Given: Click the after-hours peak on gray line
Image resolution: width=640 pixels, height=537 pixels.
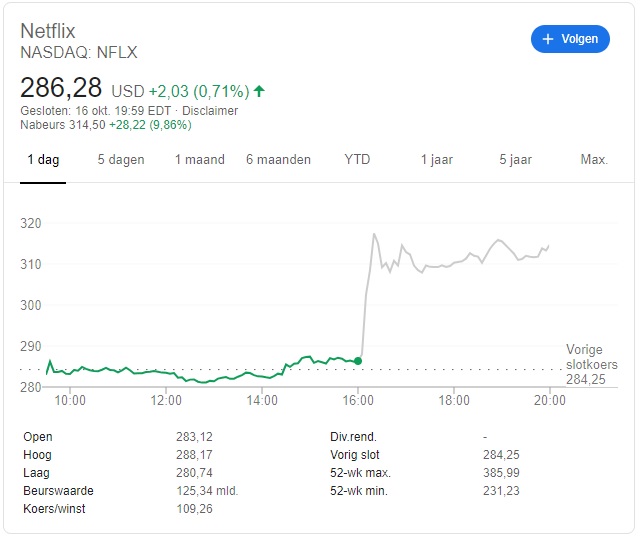Looking at the screenshot, I should [x=374, y=234].
